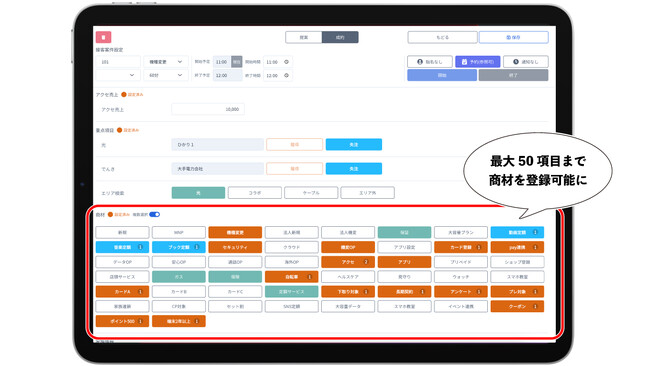Viewport: 650px width, 366px height.
Task: Click the calendar icon purple reservation button
Action: tap(478, 62)
